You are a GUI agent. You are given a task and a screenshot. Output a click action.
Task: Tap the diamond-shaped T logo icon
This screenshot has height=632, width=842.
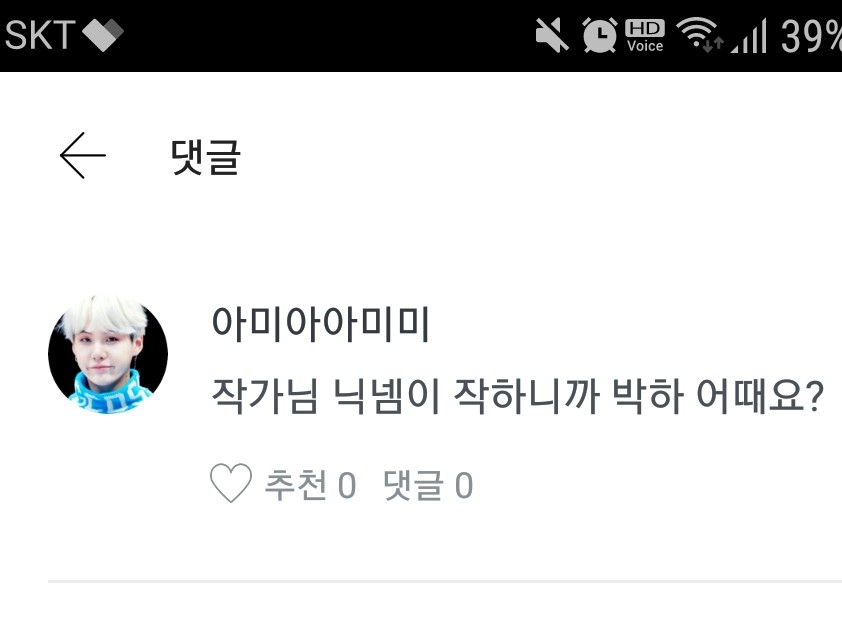[103, 35]
